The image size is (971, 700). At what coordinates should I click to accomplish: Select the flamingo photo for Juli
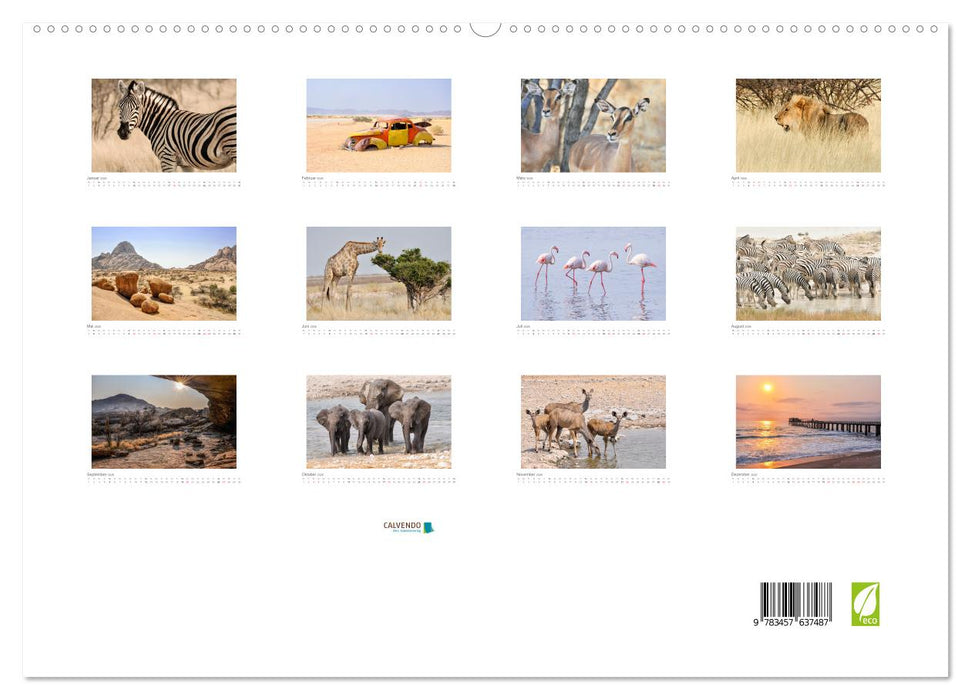point(593,274)
